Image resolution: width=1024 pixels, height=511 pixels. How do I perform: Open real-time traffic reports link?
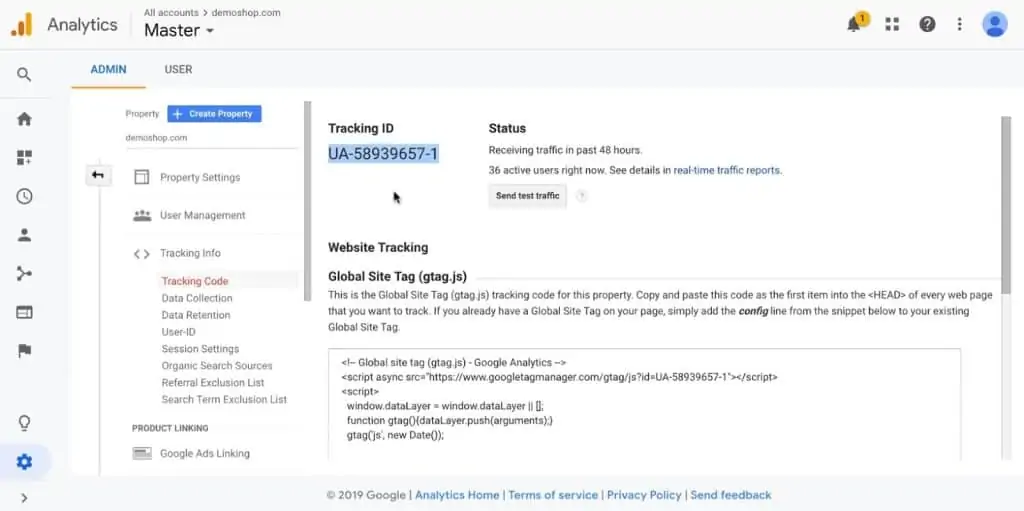tap(727, 171)
